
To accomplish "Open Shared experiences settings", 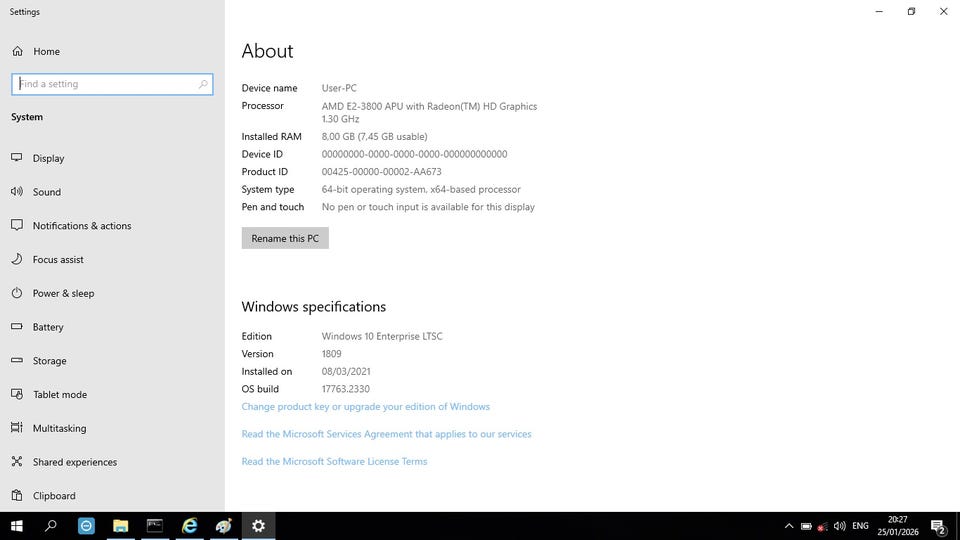I will [x=64, y=461].
